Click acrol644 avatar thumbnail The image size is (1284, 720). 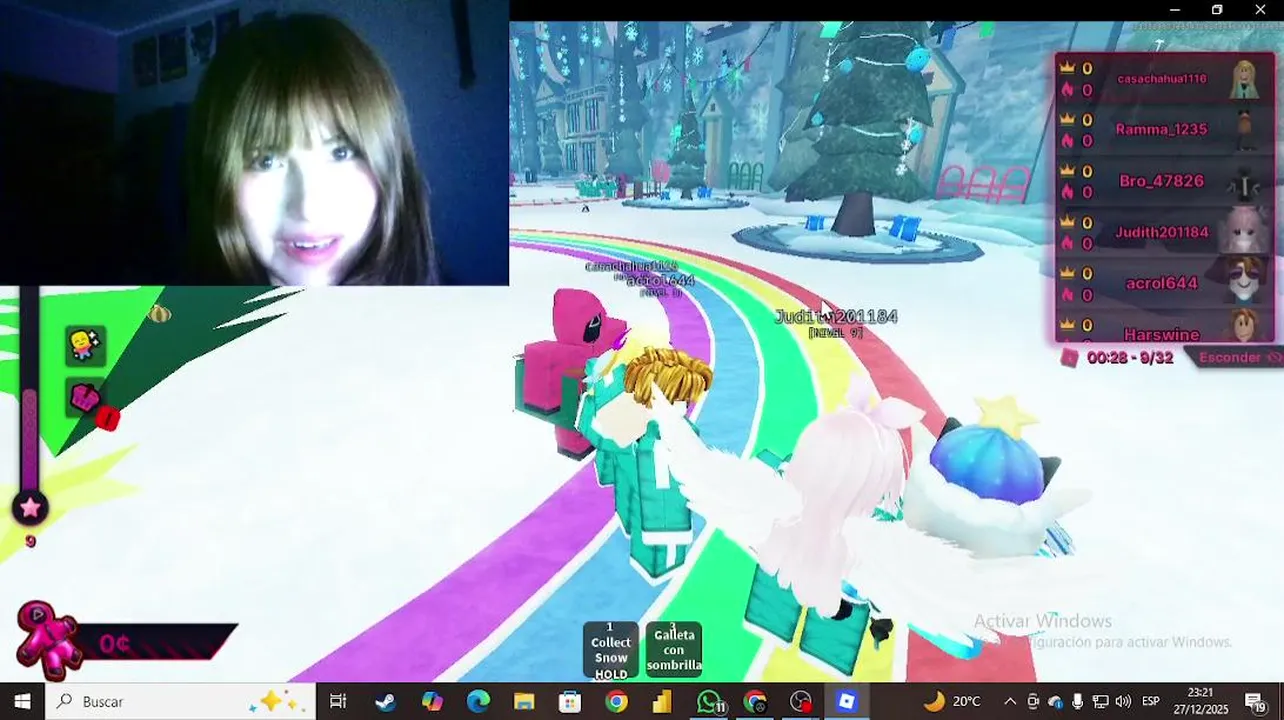1245,283
